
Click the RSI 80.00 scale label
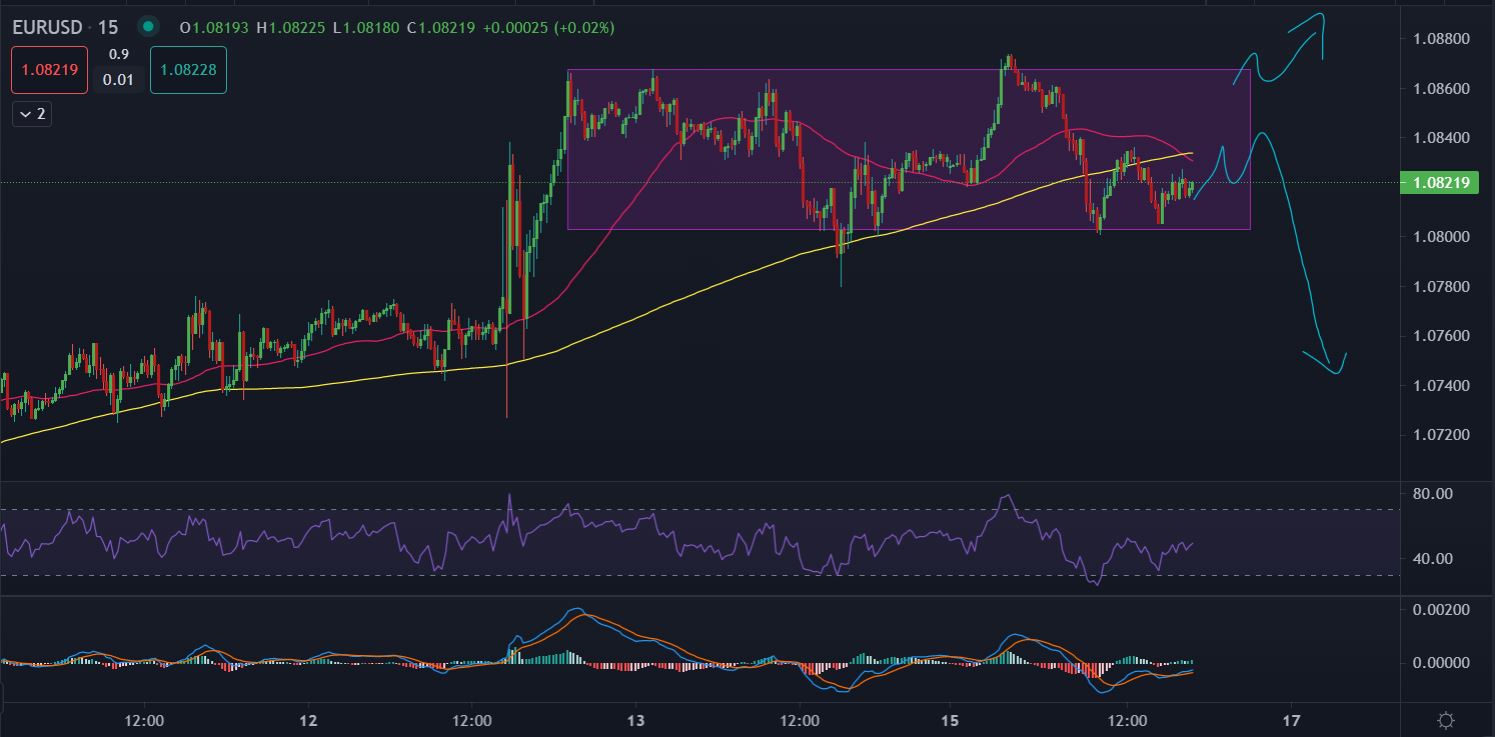(1432, 494)
